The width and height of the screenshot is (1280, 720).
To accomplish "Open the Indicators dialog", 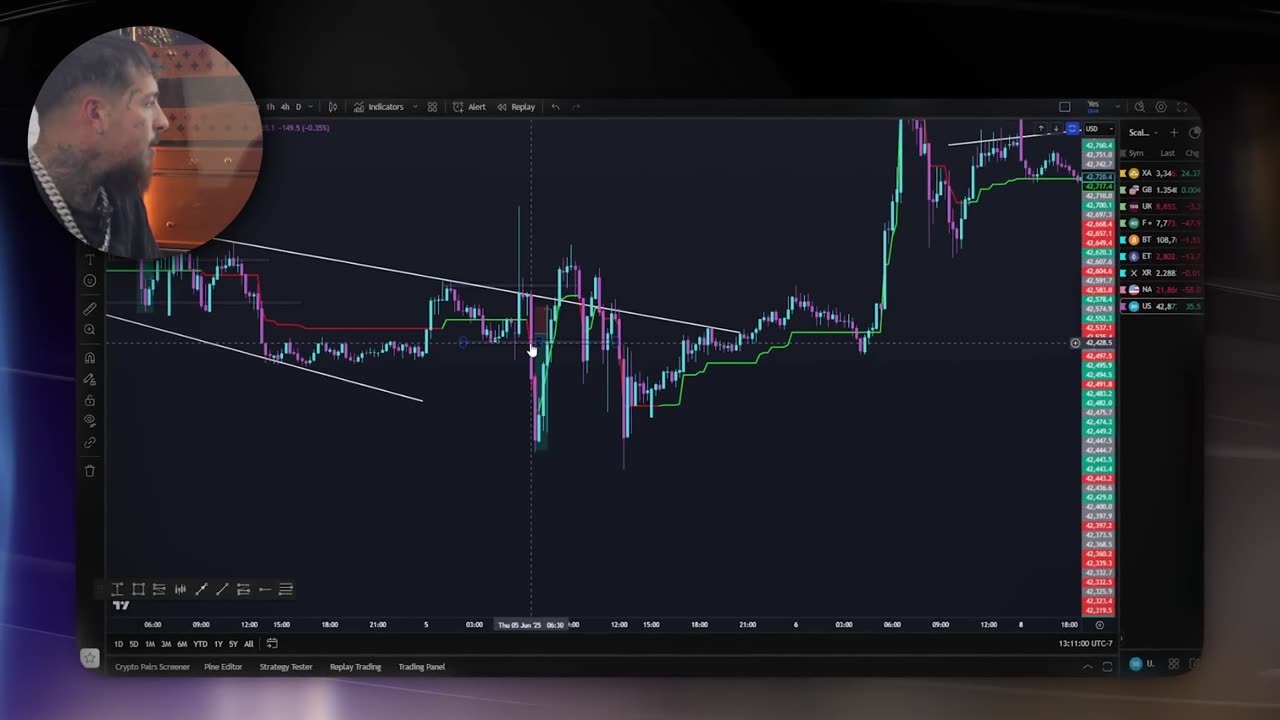I will coord(378,107).
